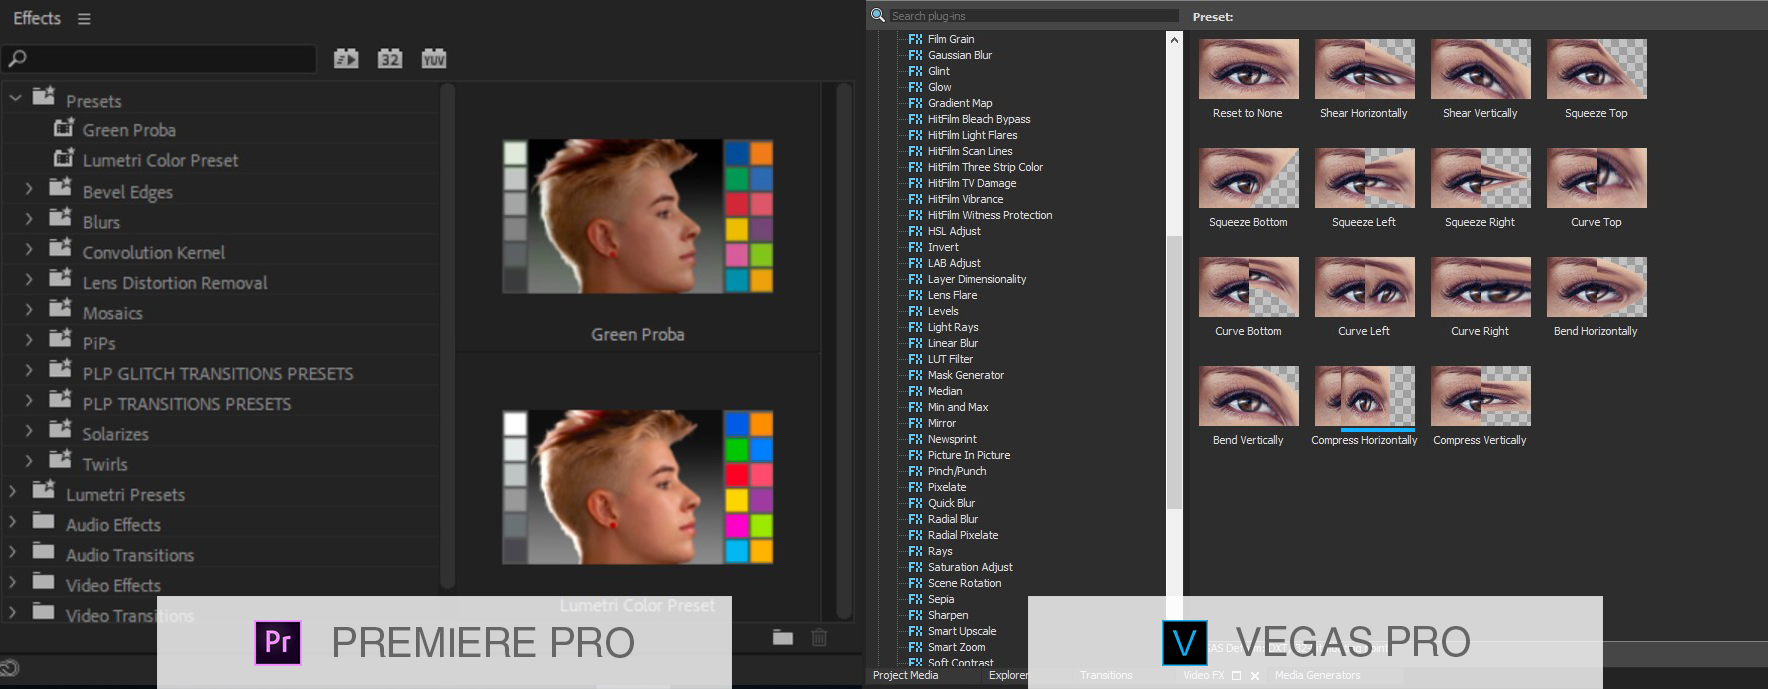Choose the Squeeze Top preset
The image size is (1768, 689).
click(x=1596, y=69)
